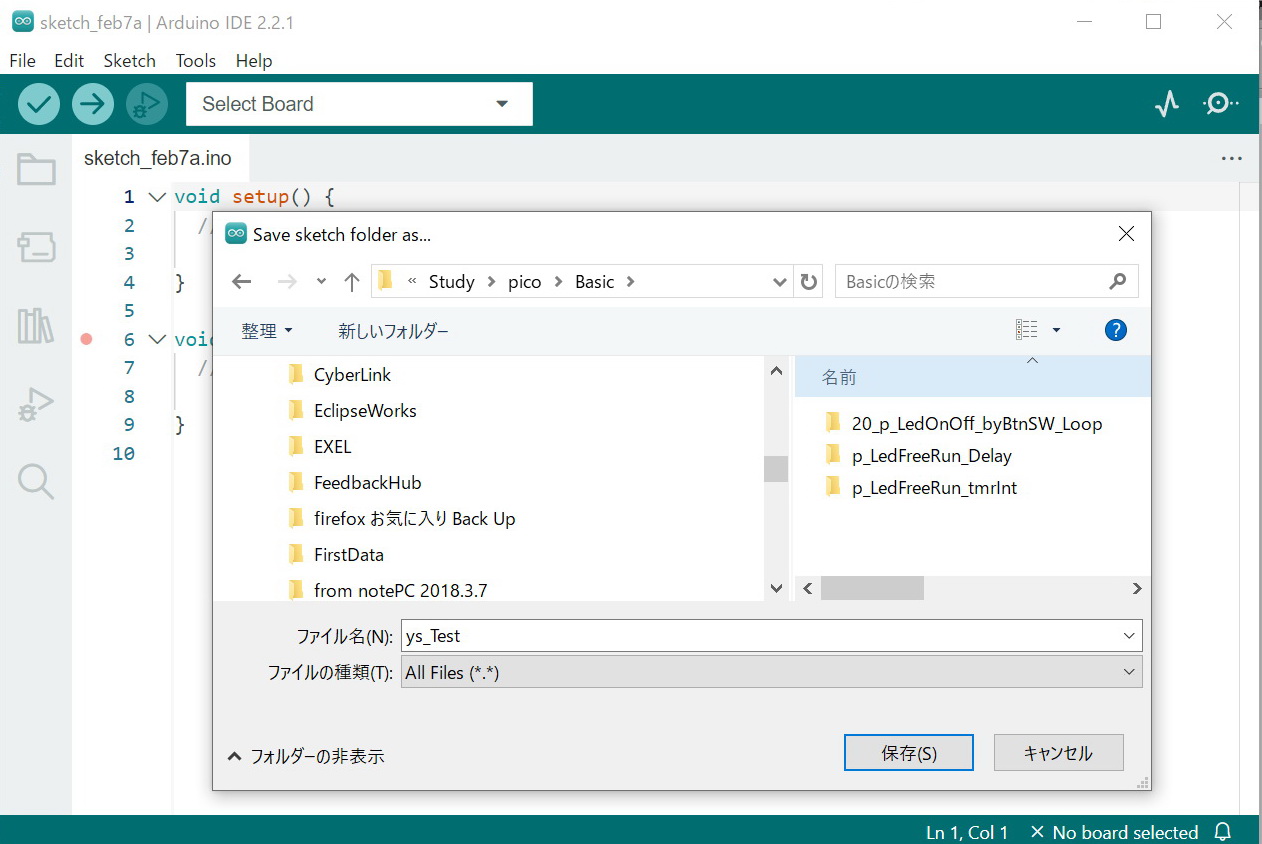Create a folder with 新しいフォルダー

[x=393, y=330]
